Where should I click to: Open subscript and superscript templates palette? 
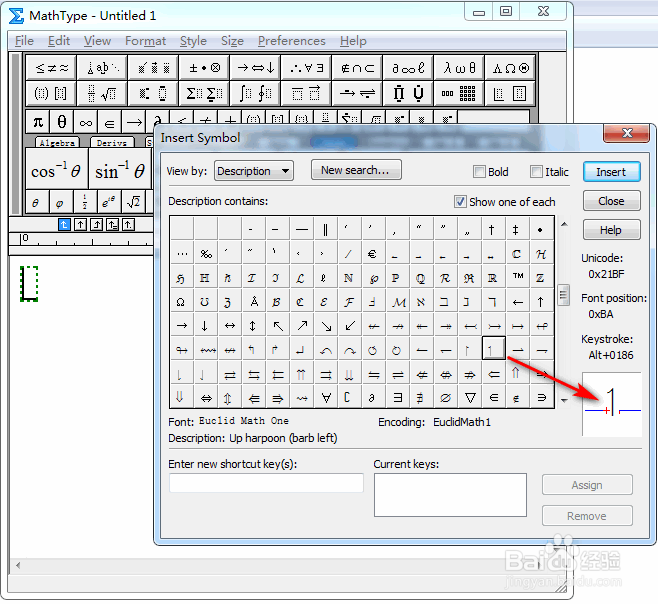[153, 93]
